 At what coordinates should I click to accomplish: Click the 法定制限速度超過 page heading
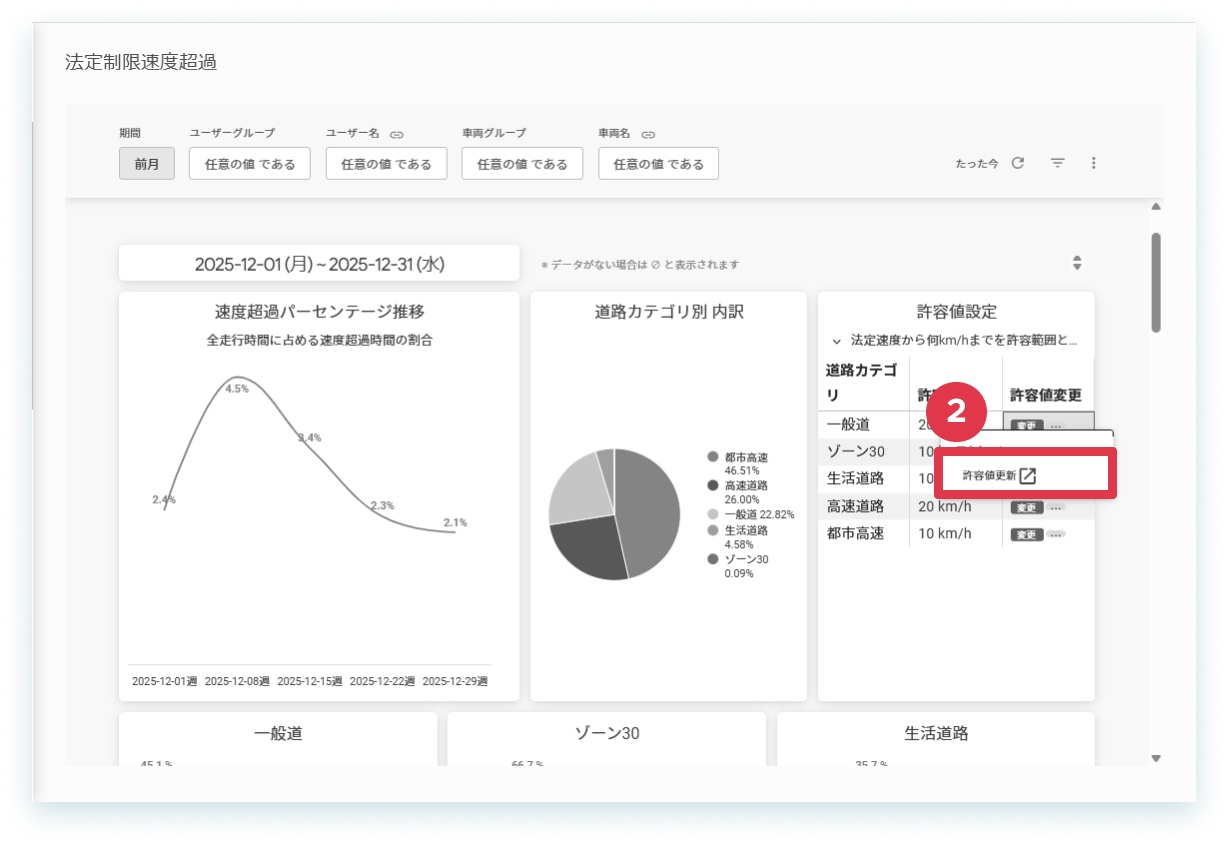point(141,62)
